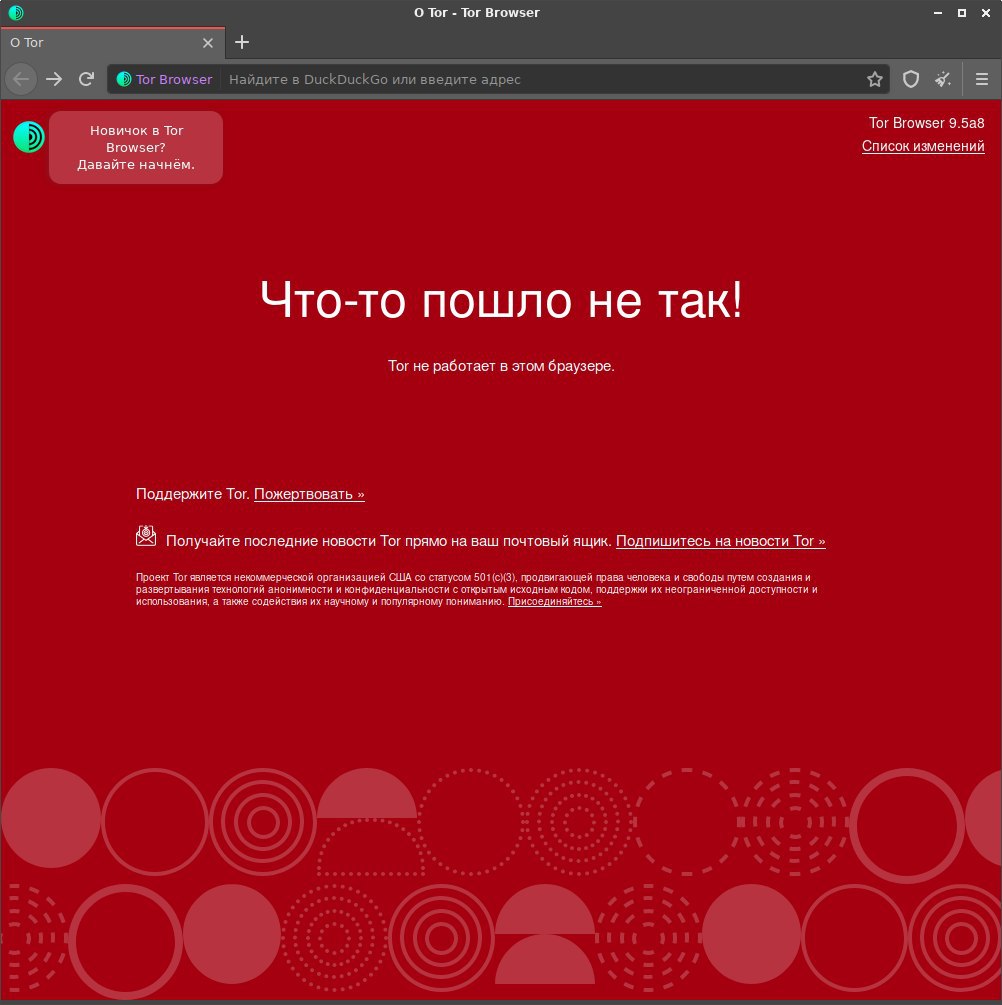Click the "Присоединяйтесь »" link
Screen dimensions: 1002x1005
(555, 601)
